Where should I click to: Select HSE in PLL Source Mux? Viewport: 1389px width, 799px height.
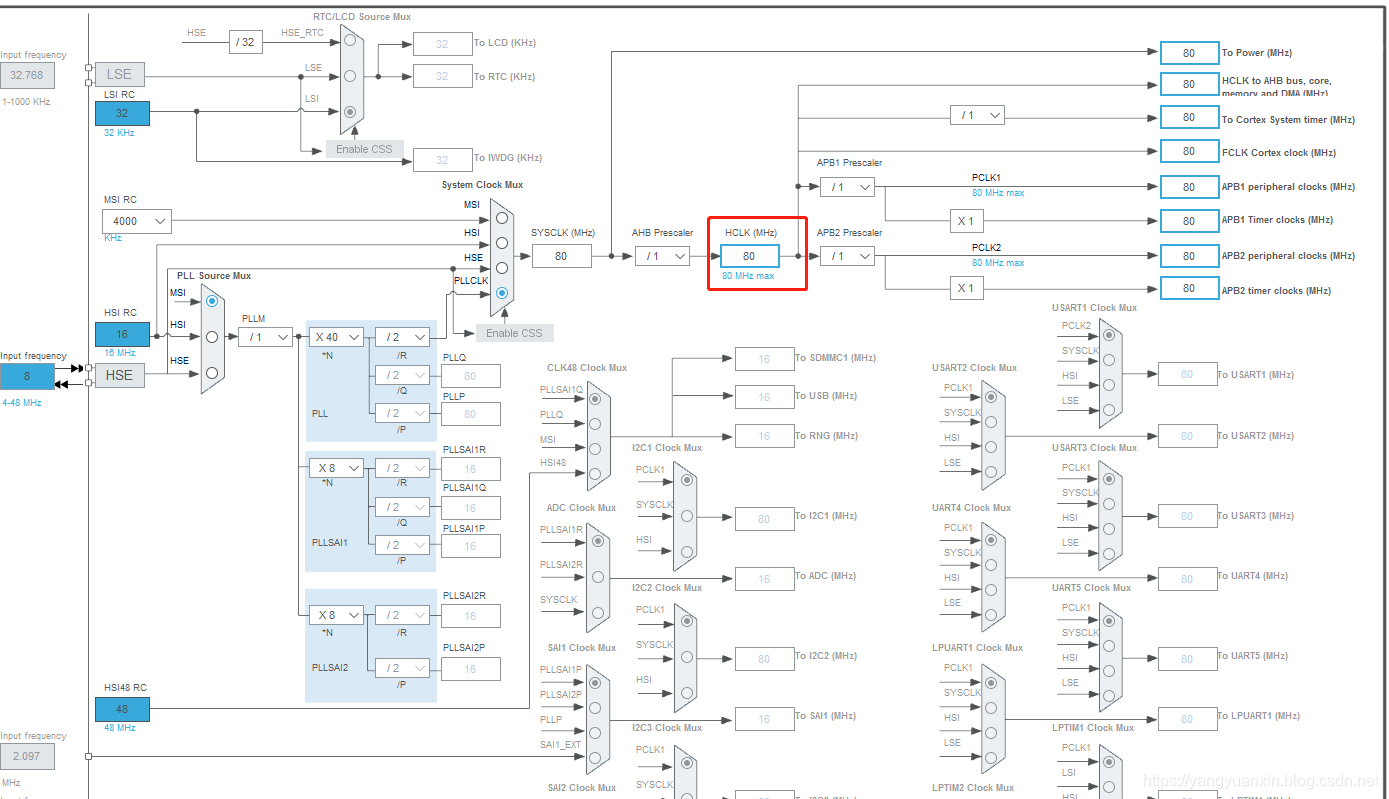[211, 373]
